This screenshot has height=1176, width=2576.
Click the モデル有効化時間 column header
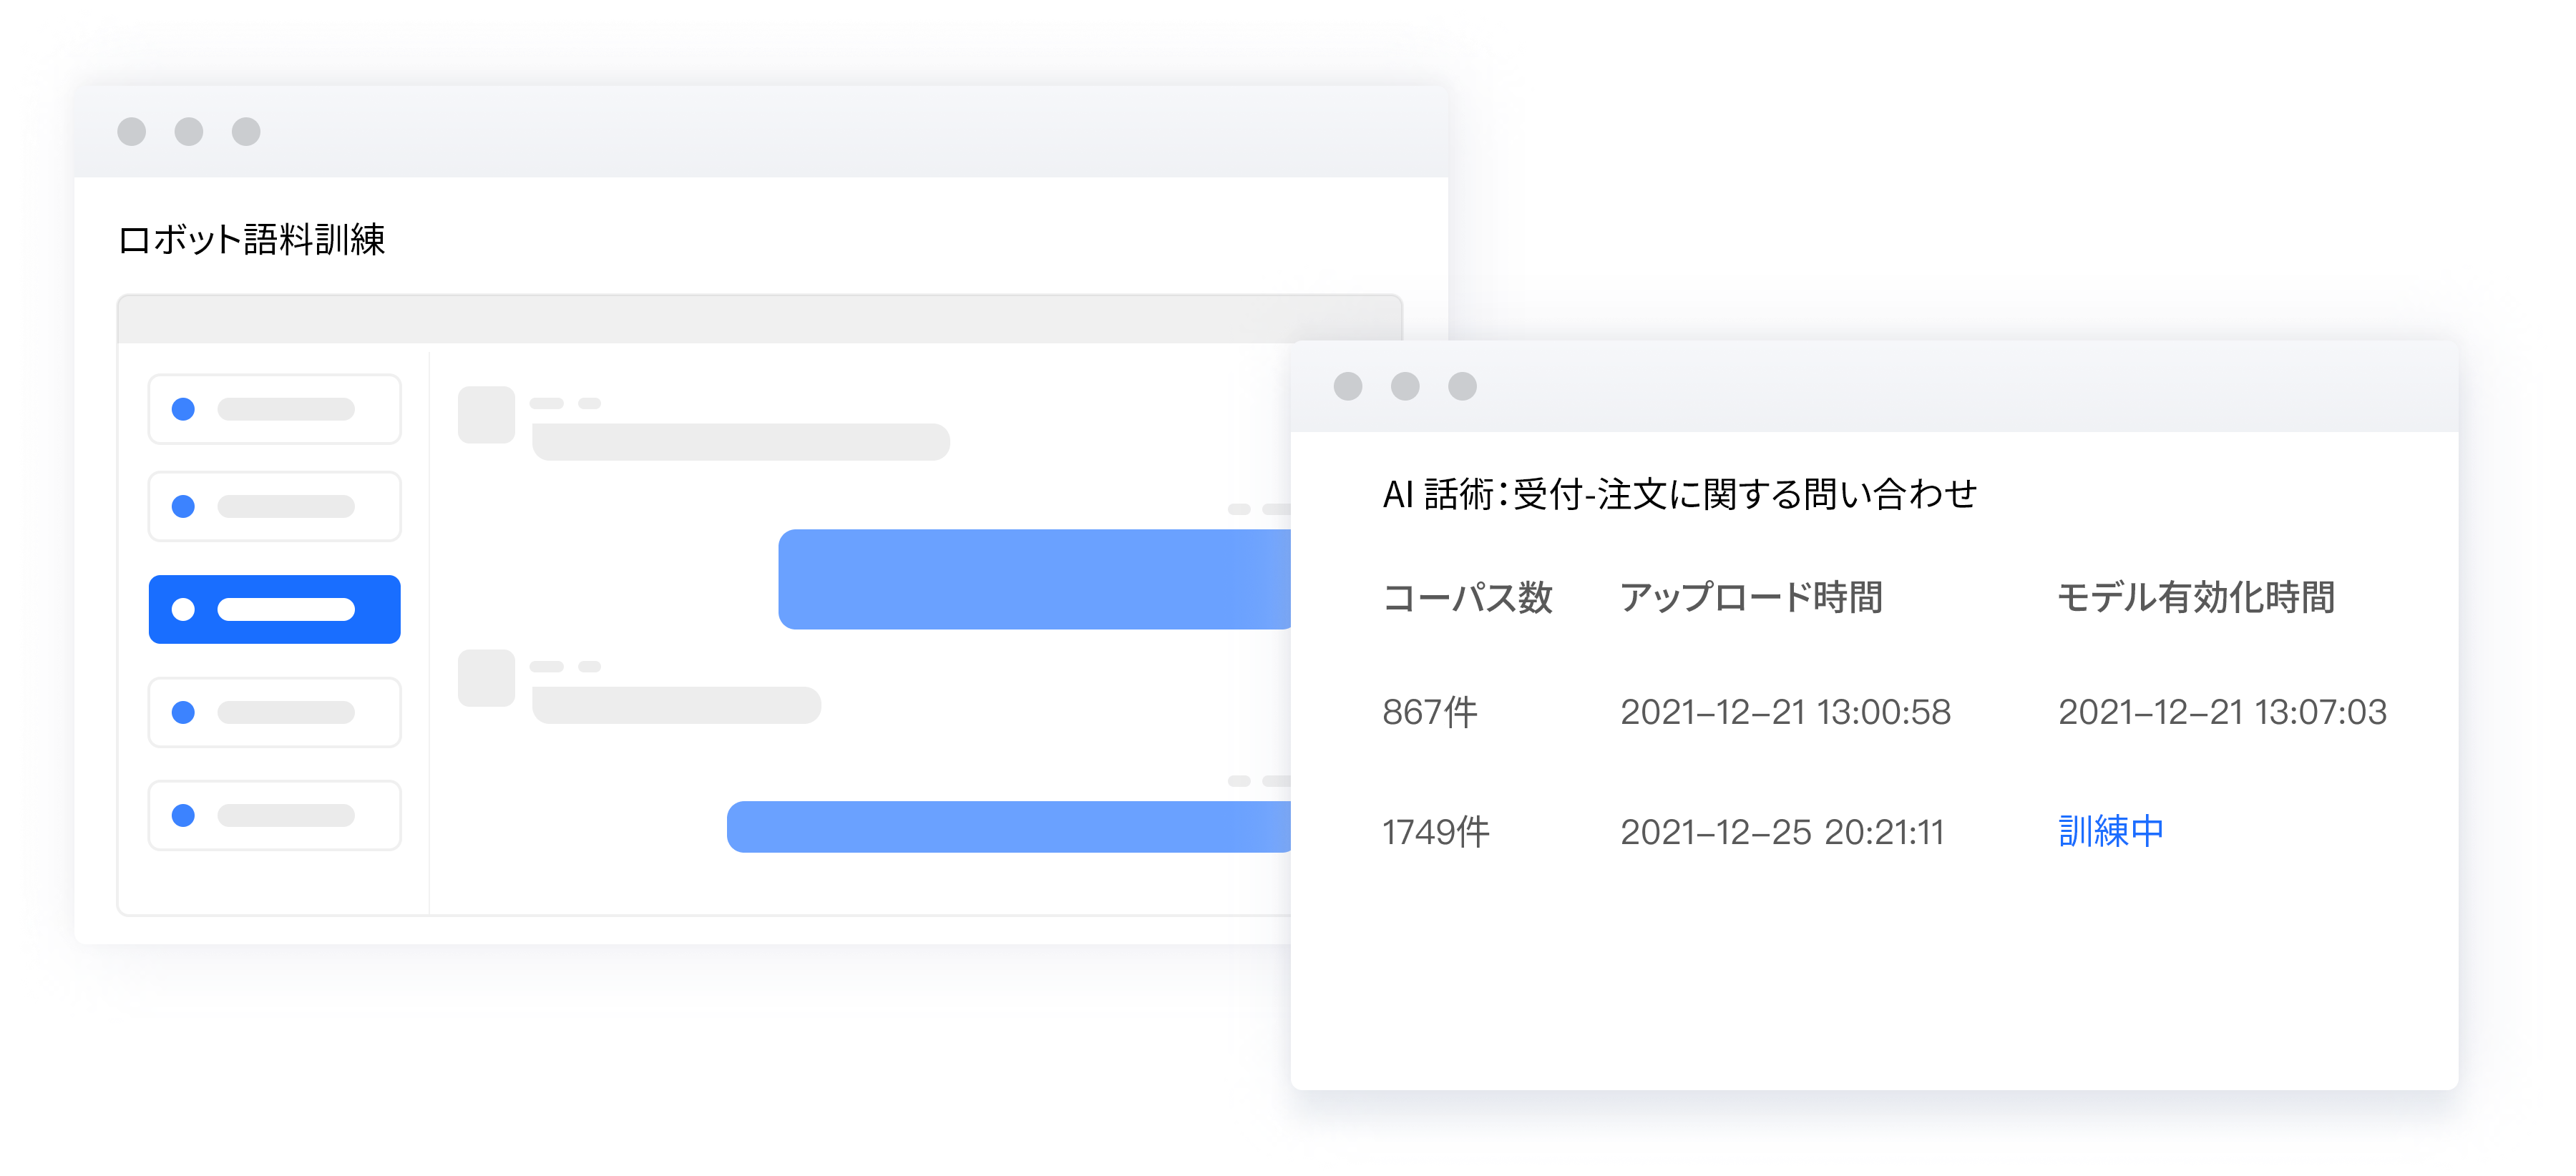pos(2195,598)
